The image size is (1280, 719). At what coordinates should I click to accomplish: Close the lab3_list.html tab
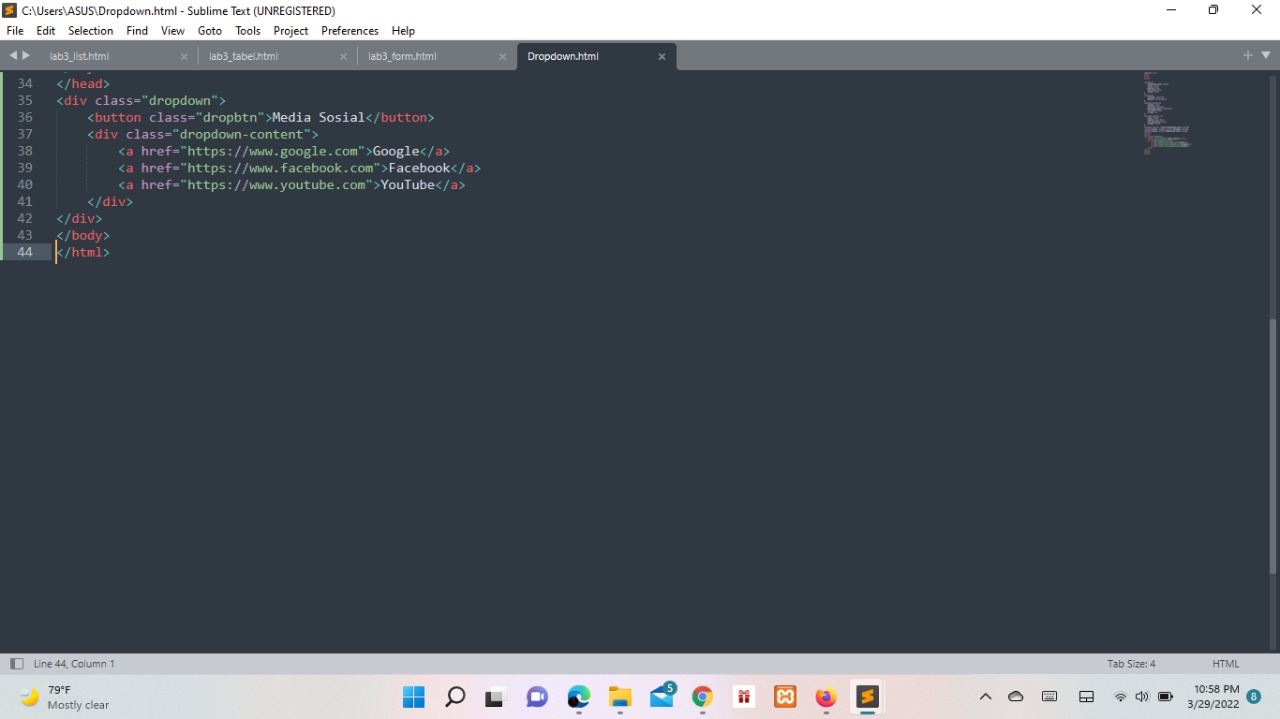184,57
